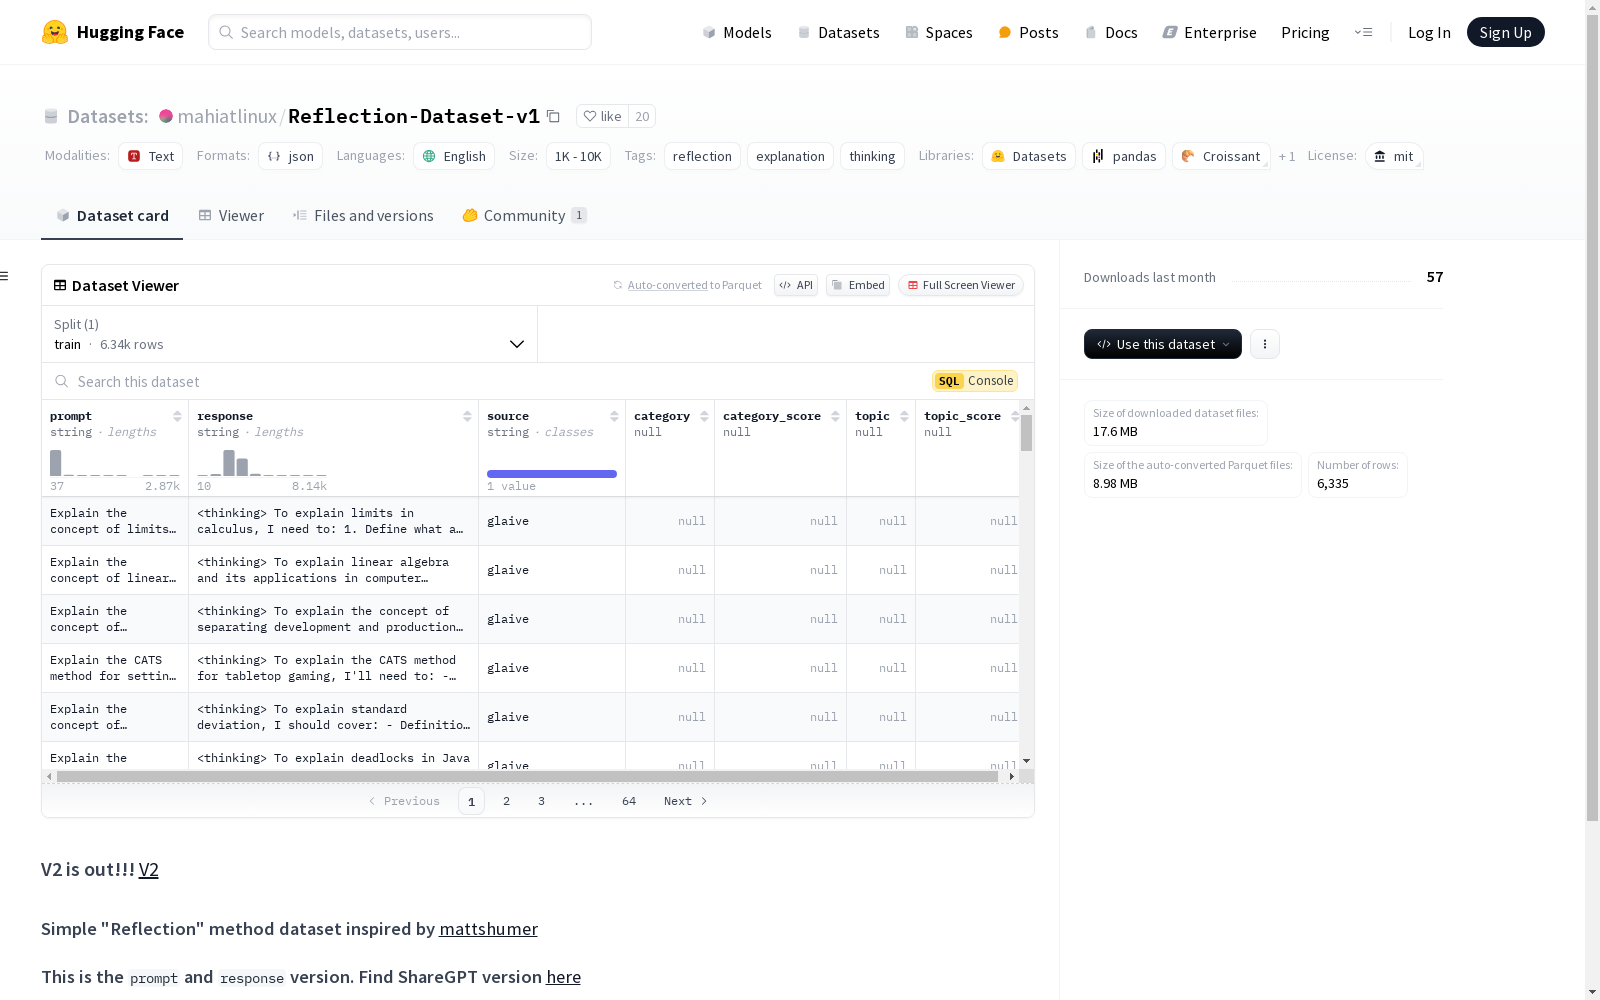Follow the V2 link

click(148, 869)
